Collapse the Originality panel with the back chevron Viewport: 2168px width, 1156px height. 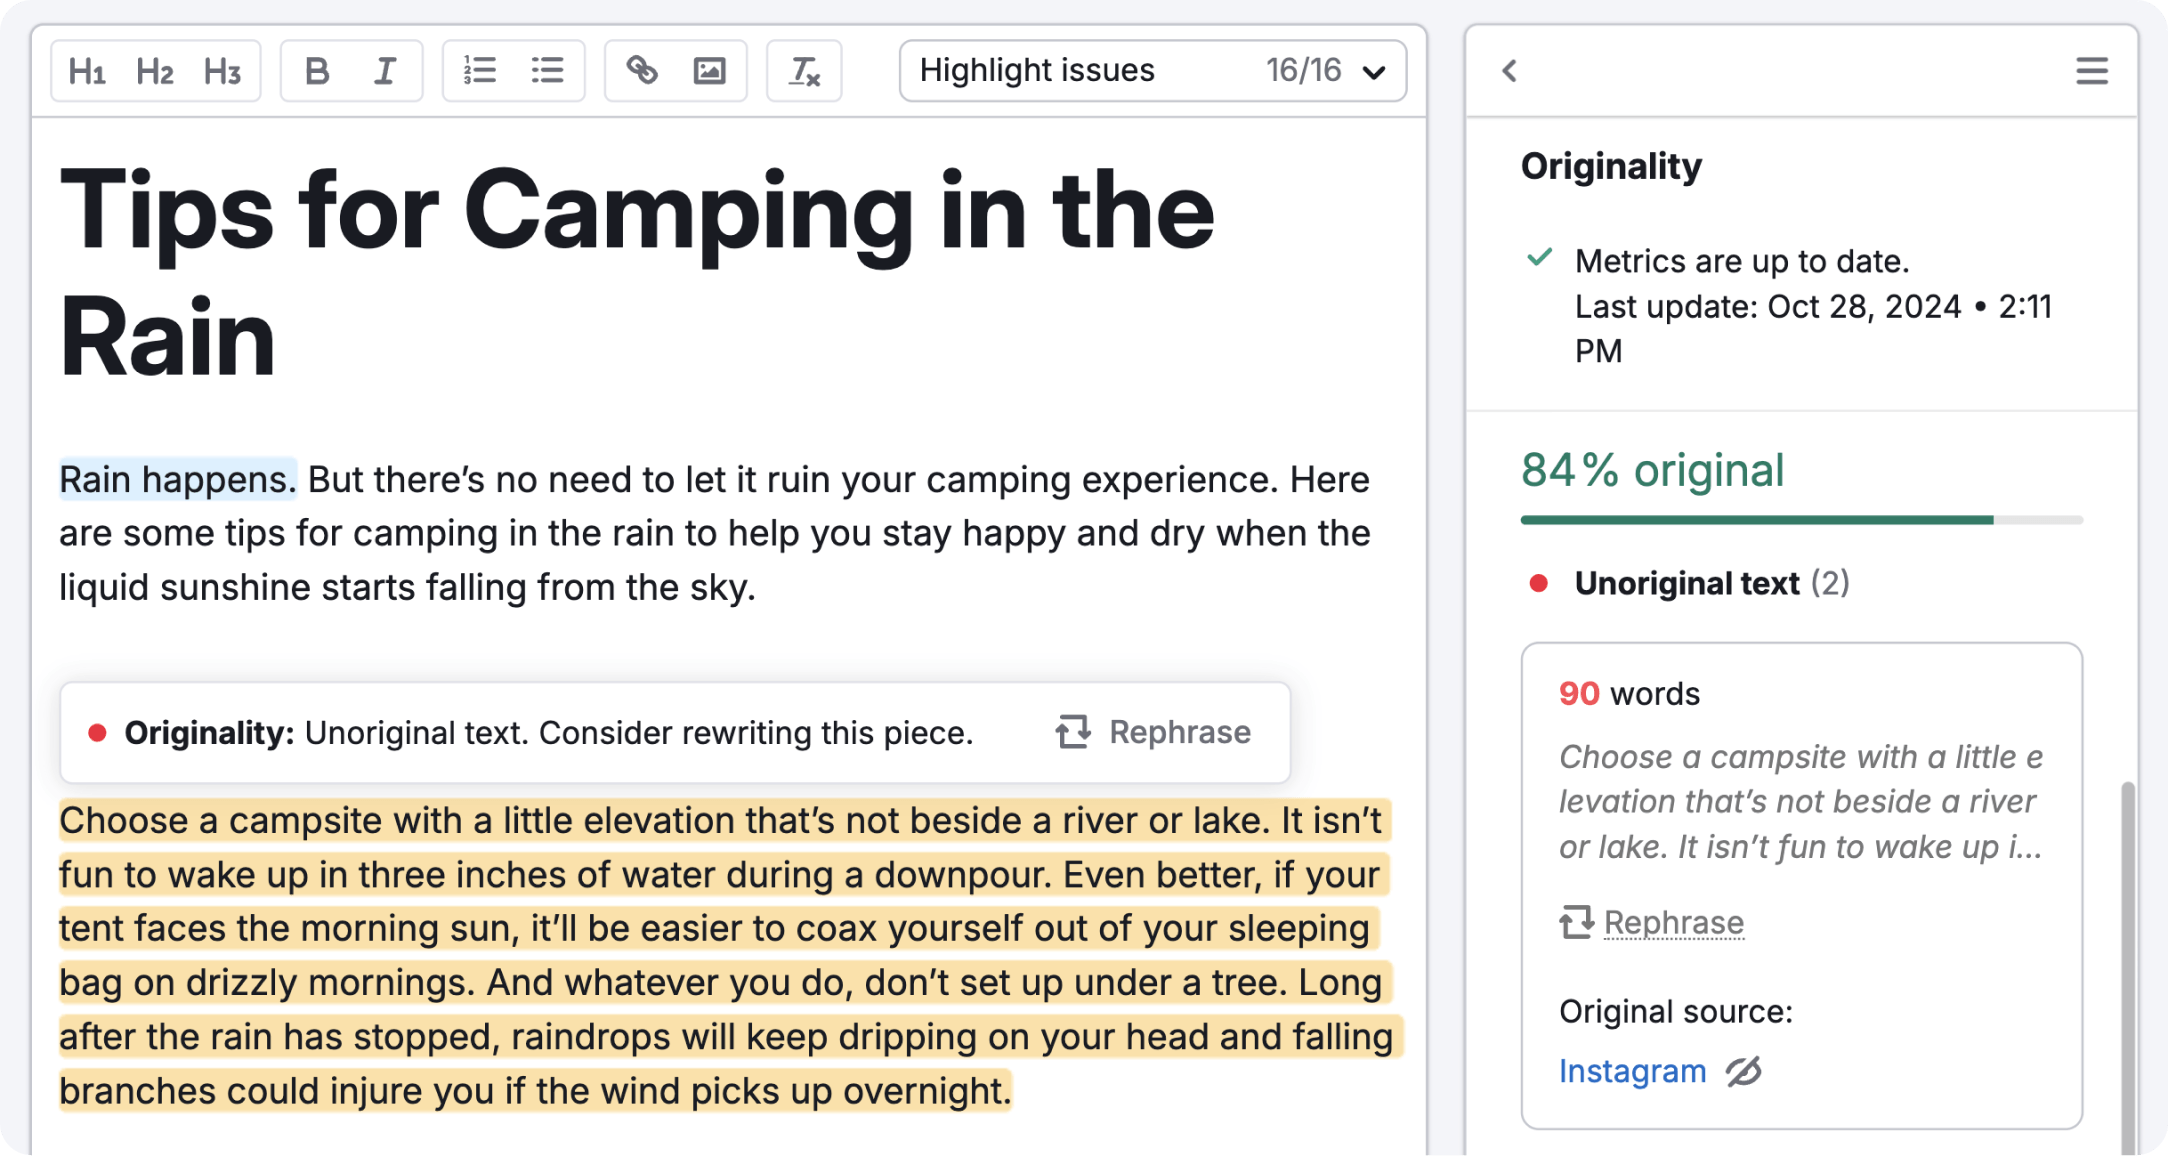click(x=1511, y=71)
